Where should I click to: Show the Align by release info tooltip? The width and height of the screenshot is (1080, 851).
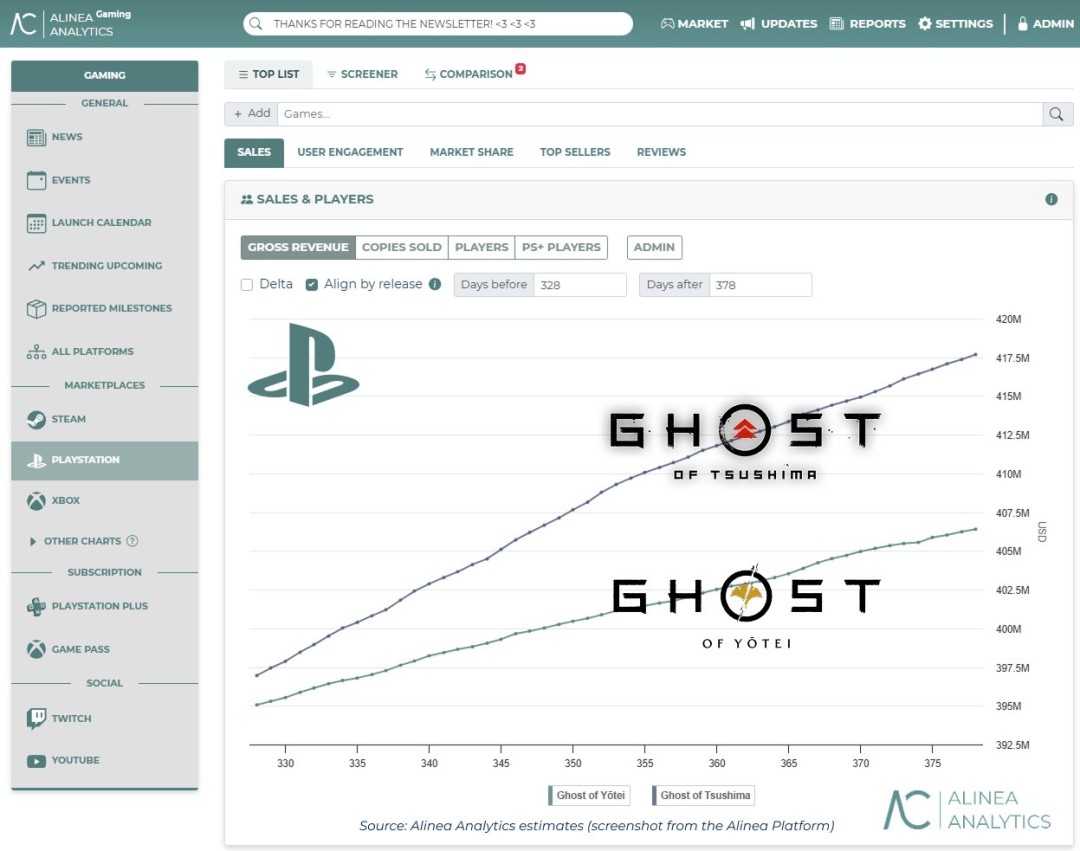click(435, 284)
